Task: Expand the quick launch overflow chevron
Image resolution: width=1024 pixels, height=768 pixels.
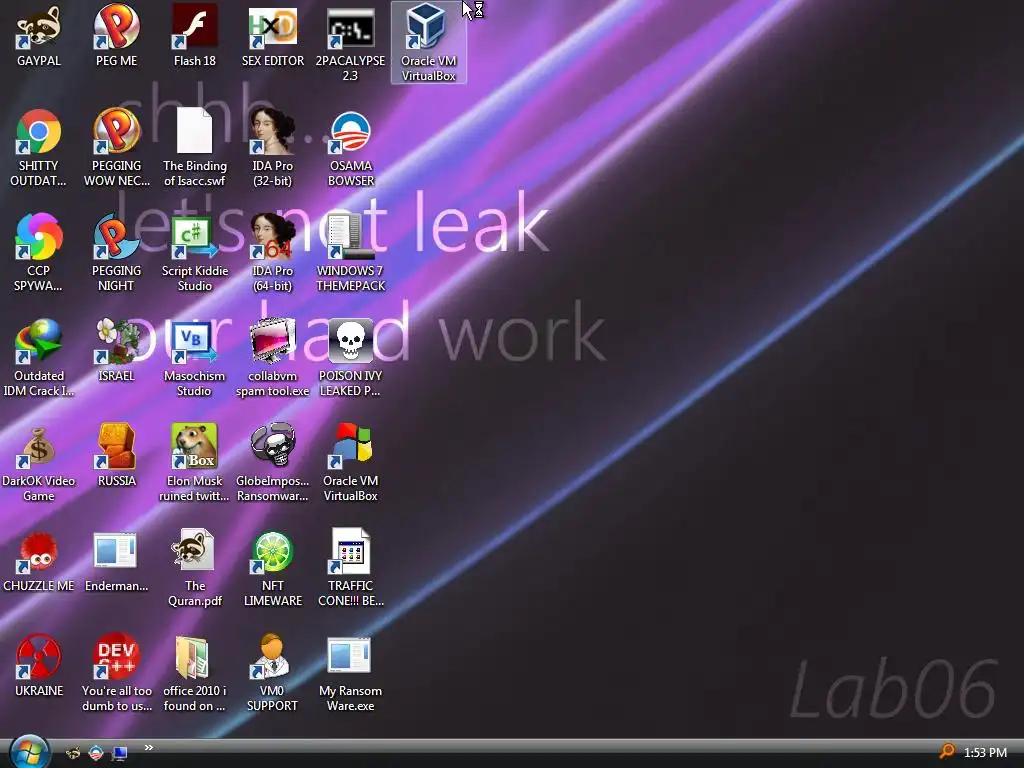Action: [148, 748]
